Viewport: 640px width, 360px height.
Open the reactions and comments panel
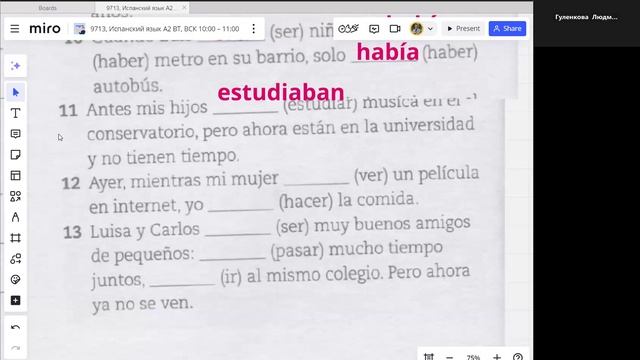(374, 29)
